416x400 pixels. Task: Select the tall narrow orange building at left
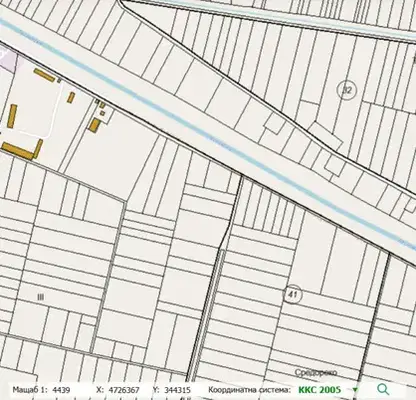click(x=12, y=116)
